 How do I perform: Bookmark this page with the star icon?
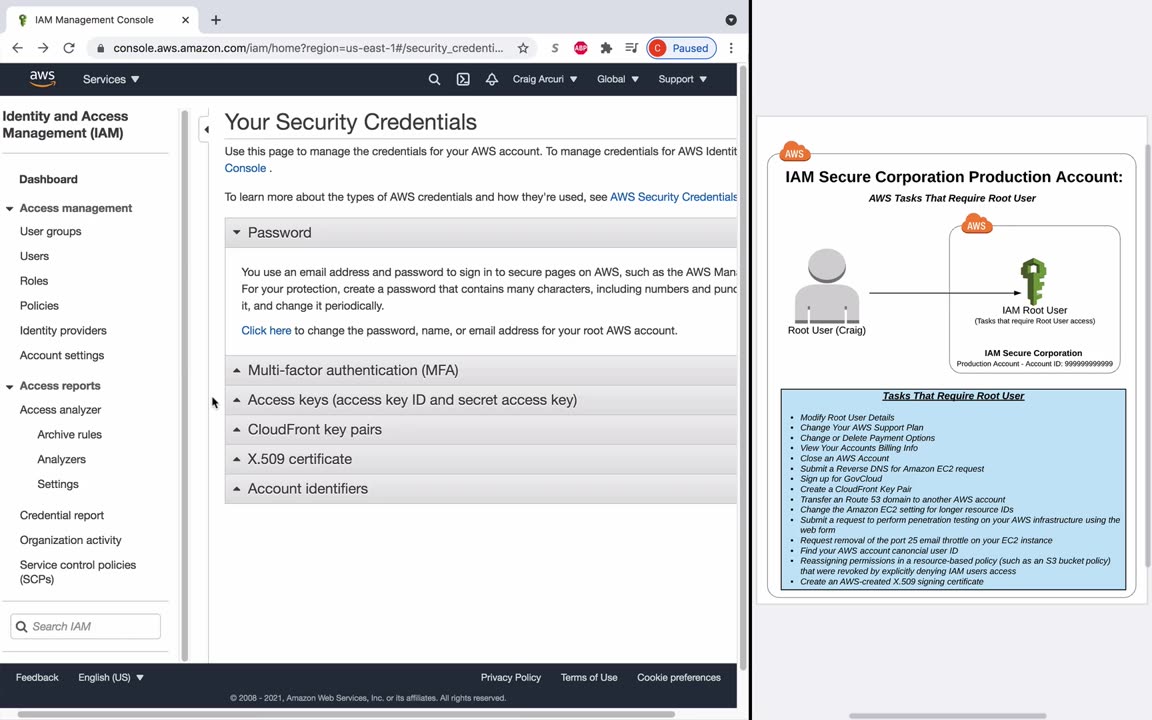point(523,48)
